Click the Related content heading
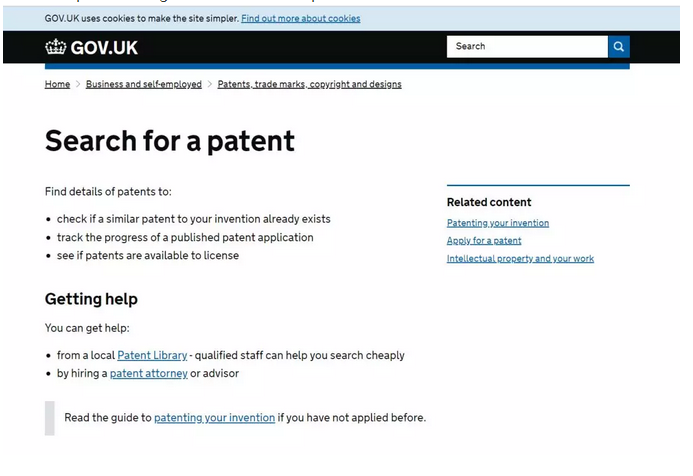 (489, 202)
